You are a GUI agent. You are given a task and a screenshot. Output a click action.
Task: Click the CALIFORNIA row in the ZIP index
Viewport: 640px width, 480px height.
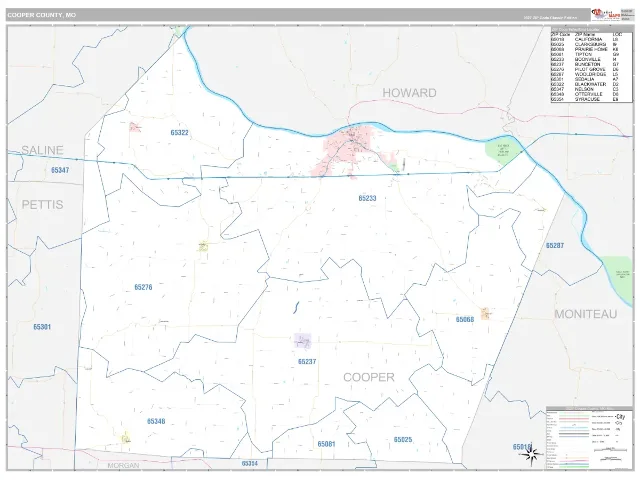(585, 40)
